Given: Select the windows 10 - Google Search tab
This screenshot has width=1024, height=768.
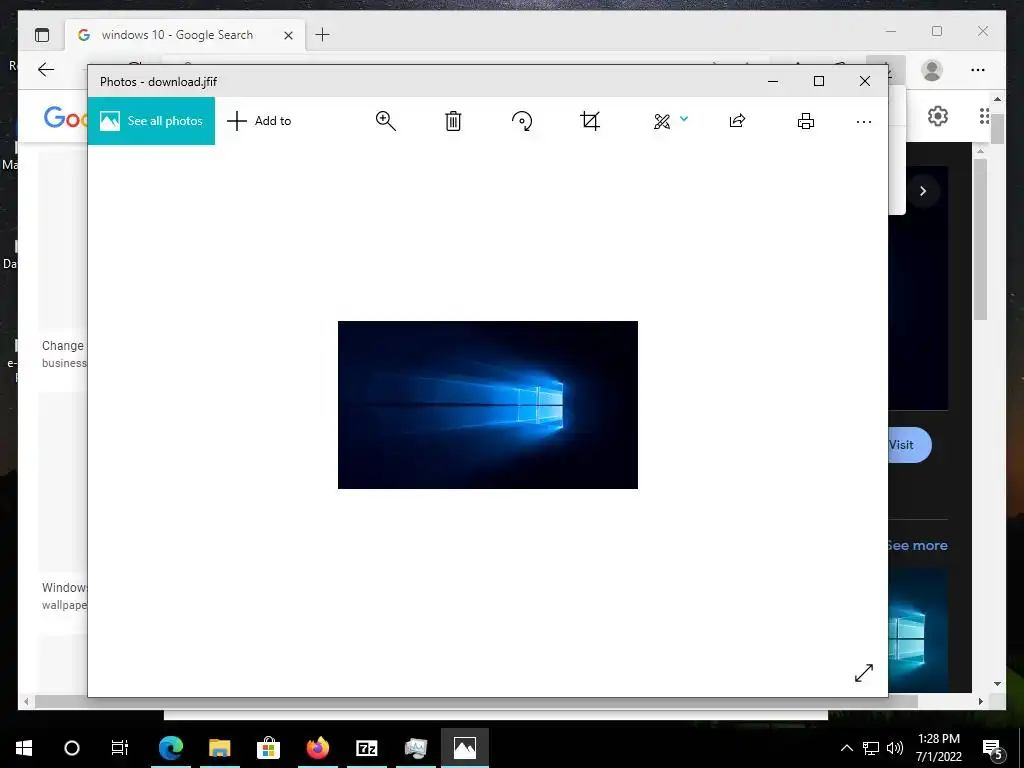Looking at the screenshot, I should click(177, 35).
